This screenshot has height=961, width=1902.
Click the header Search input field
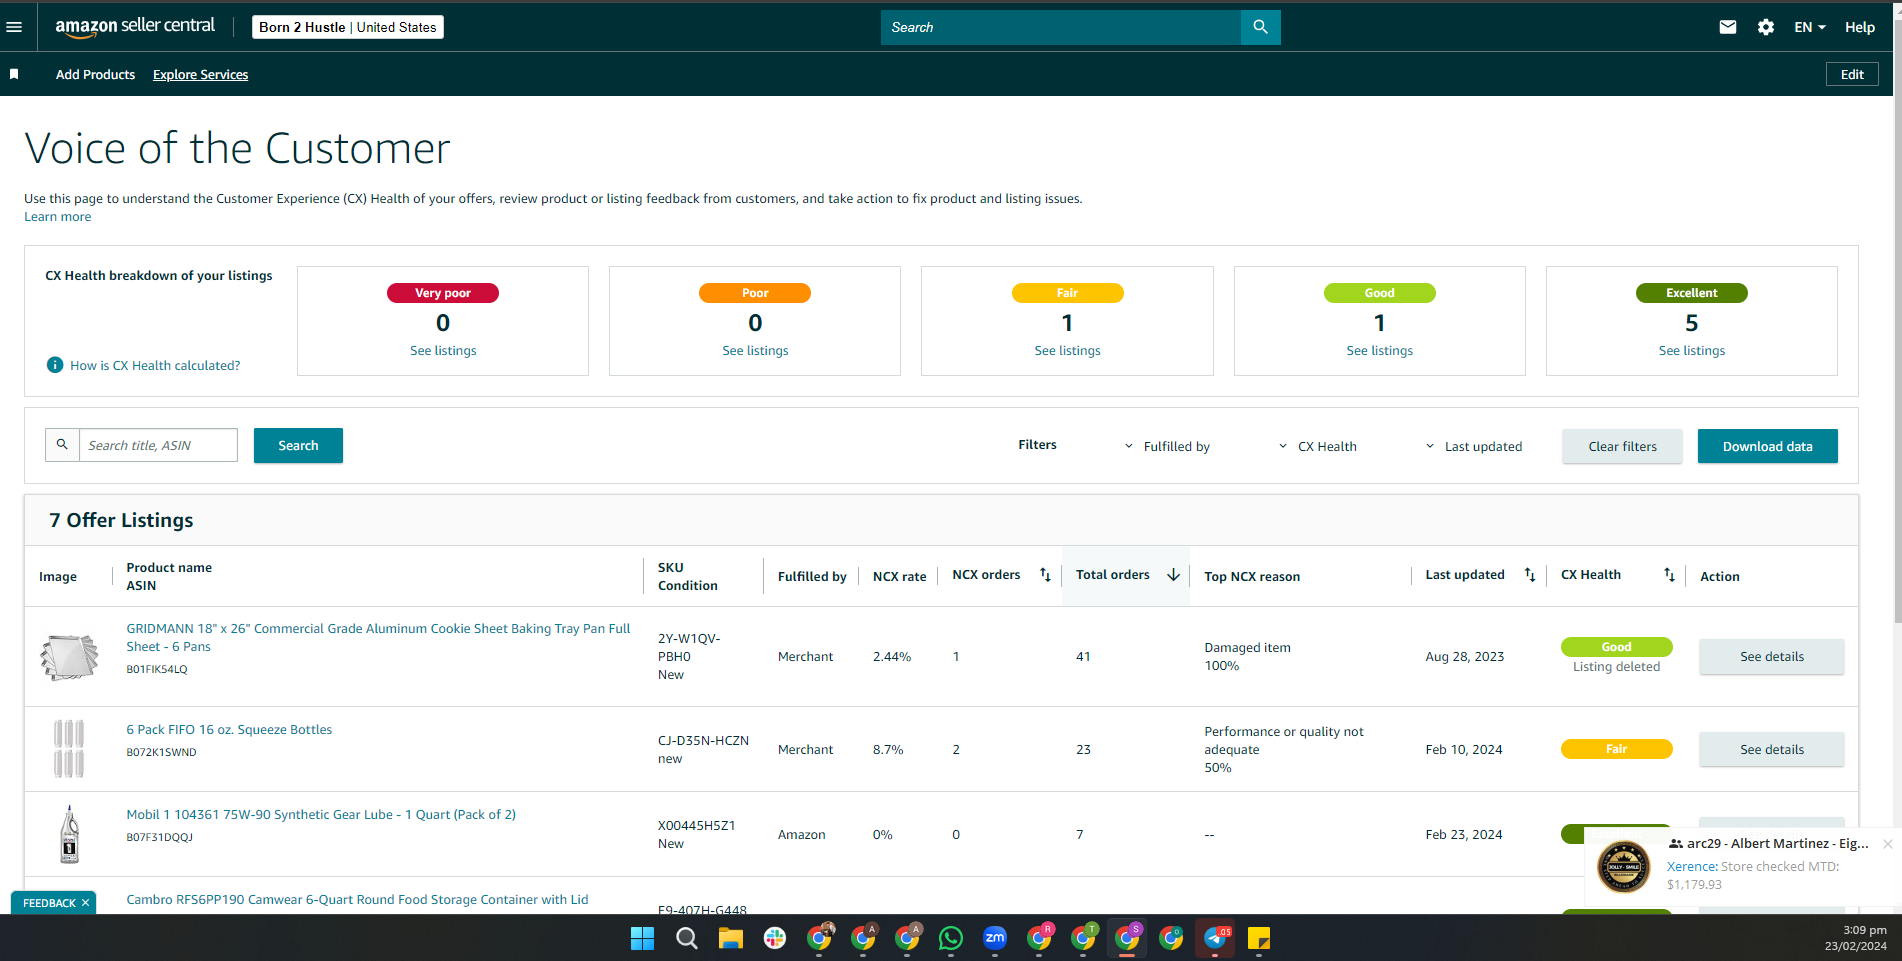(x=1061, y=27)
